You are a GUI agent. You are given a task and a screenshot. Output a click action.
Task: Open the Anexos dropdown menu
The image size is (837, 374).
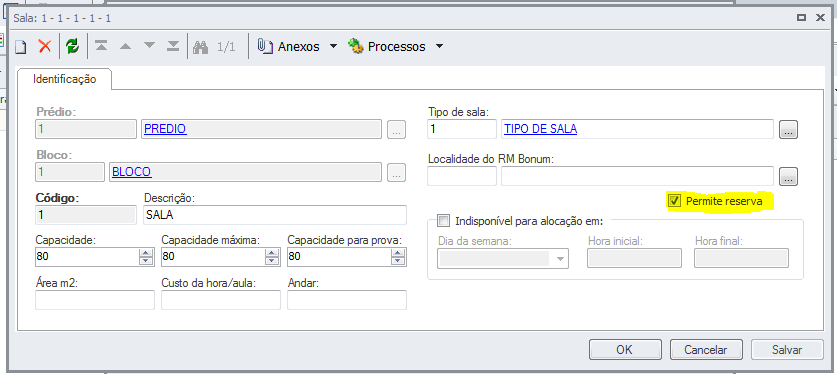click(333, 46)
